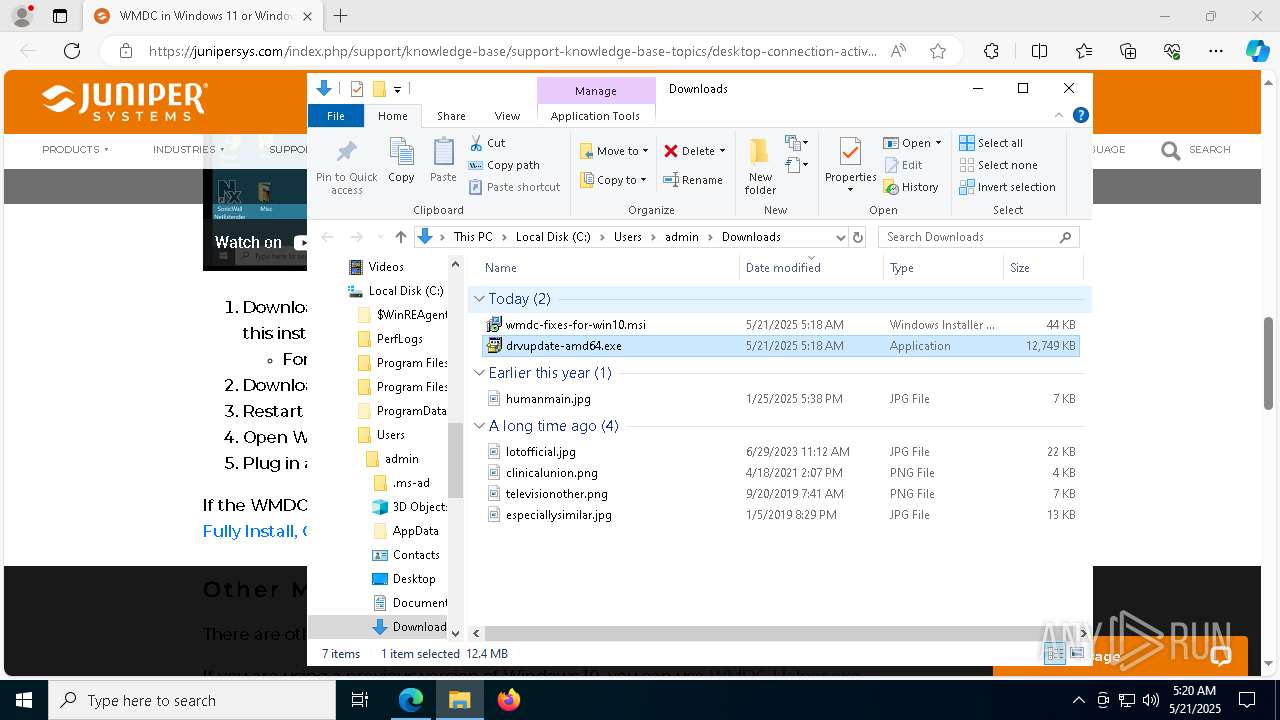Image resolution: width=1280 pixels, height=720 pixels.
Task: Open the Application Tools tab
Action: [595, 116]
